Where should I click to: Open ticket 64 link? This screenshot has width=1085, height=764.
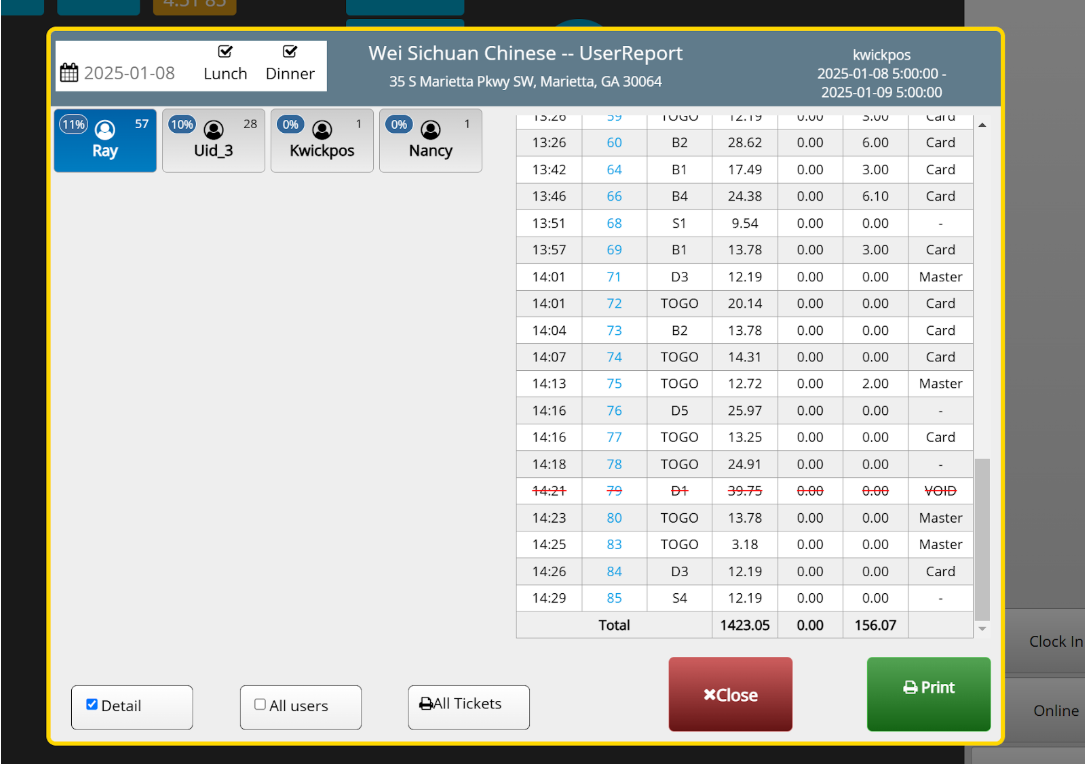tap(614, 170)
